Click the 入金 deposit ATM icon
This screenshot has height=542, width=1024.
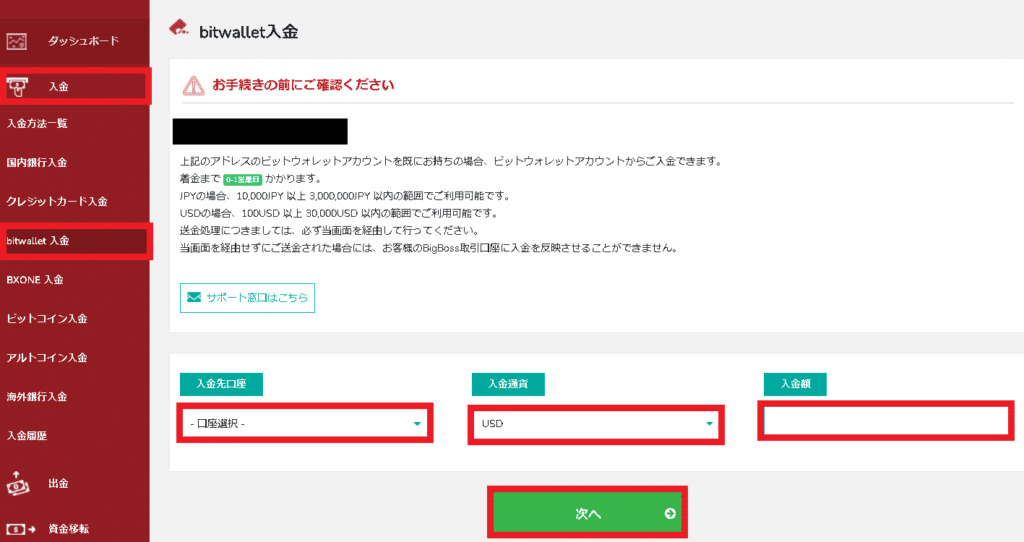pyautogui.click(x=18, y=86)
